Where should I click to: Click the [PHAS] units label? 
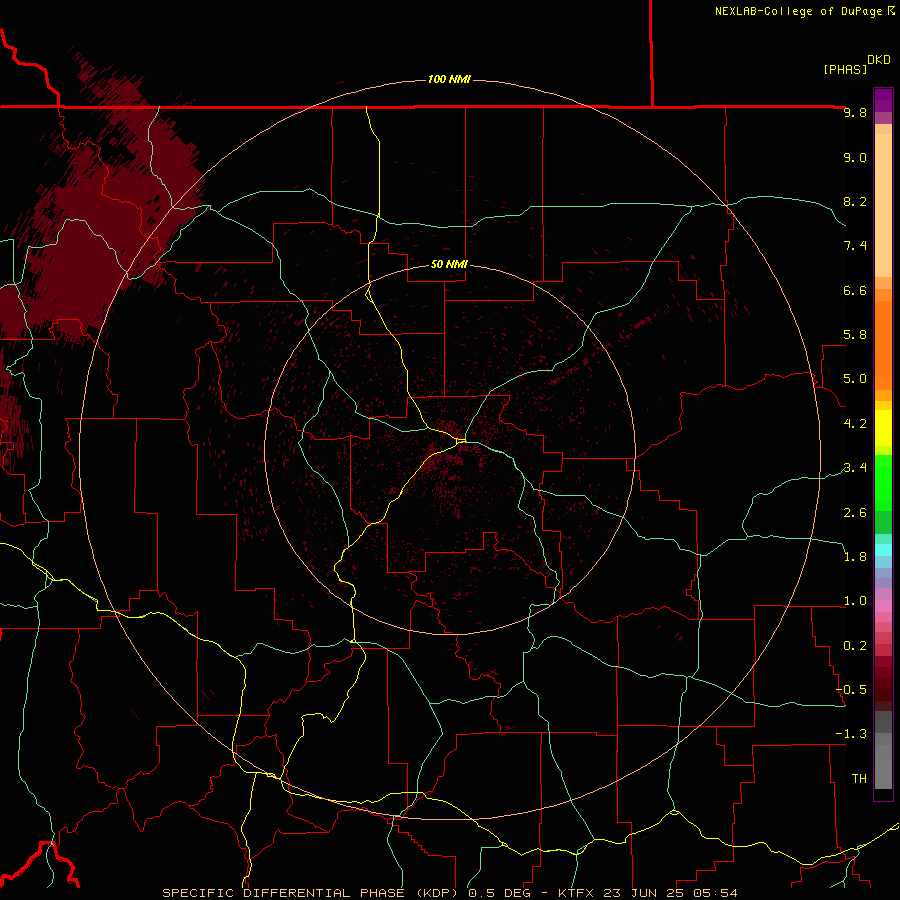pos(845,70)
